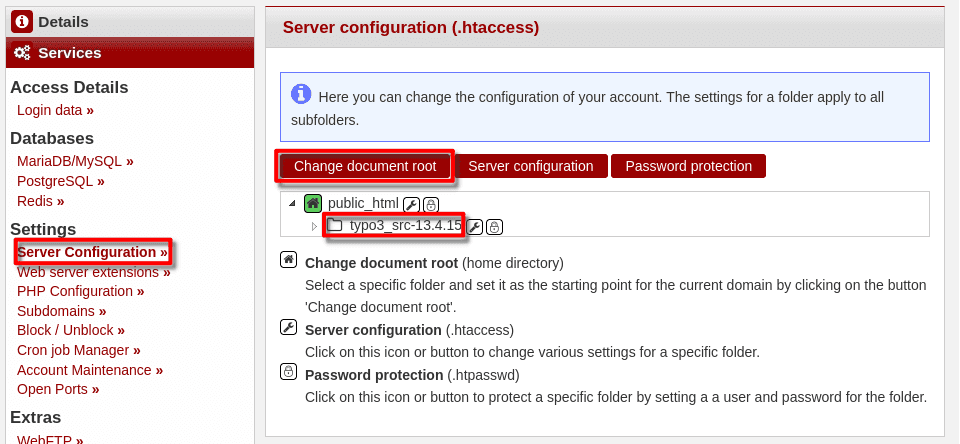Expand the typo3_src-13.4.15 folder node
960x444 pixels.
[314, 226]
